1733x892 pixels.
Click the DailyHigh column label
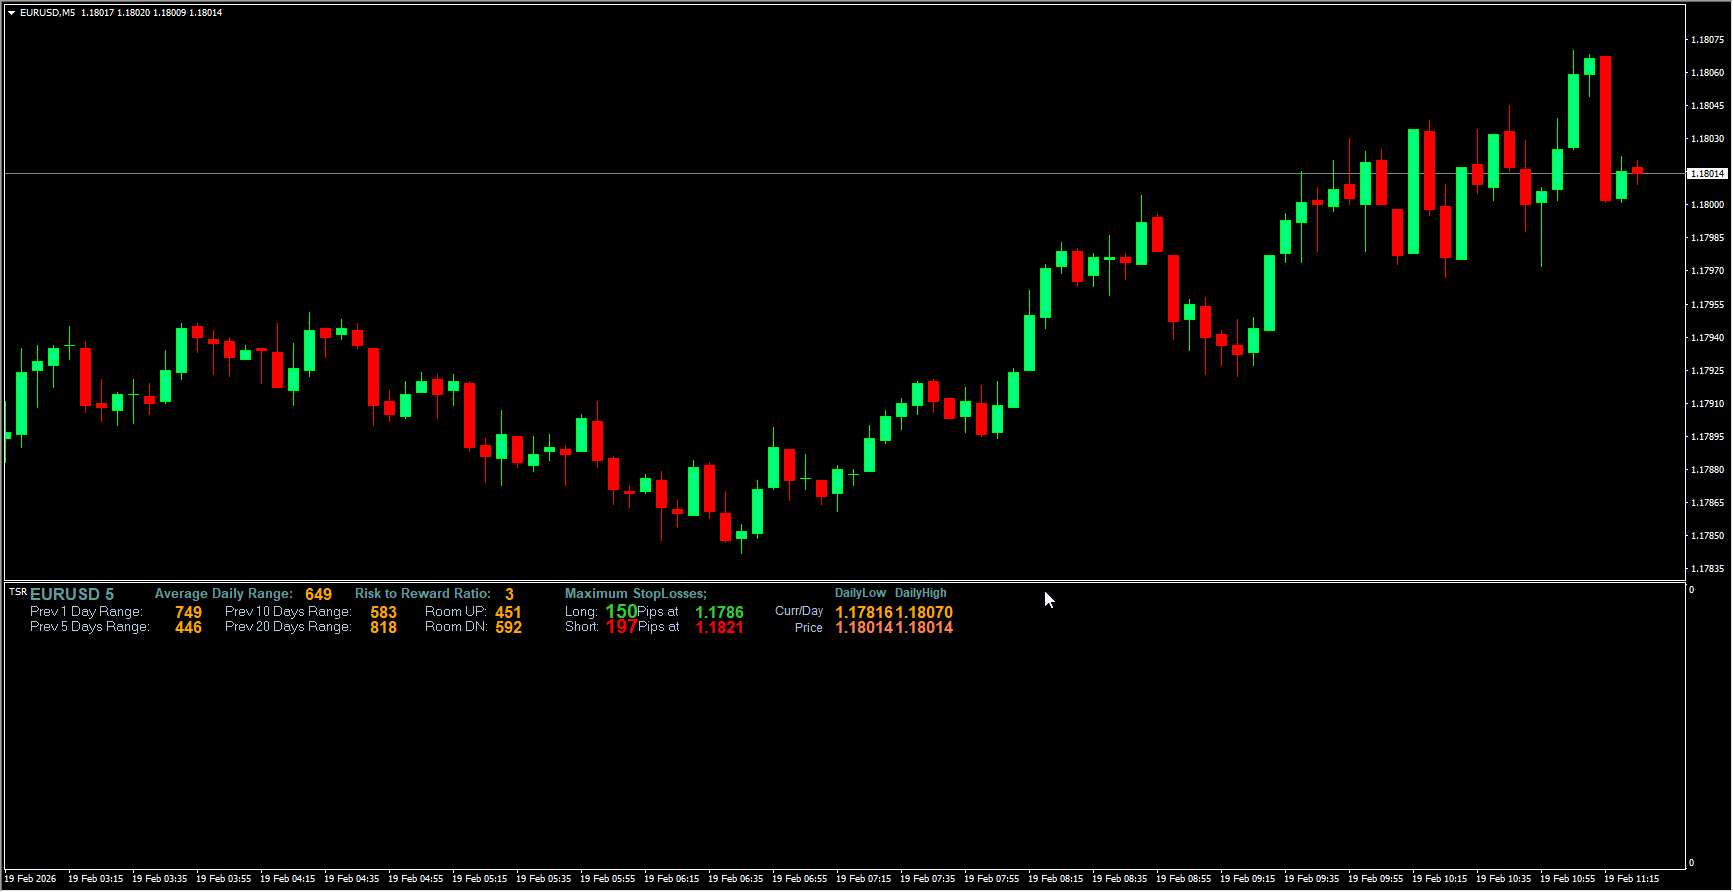[920, 593]
